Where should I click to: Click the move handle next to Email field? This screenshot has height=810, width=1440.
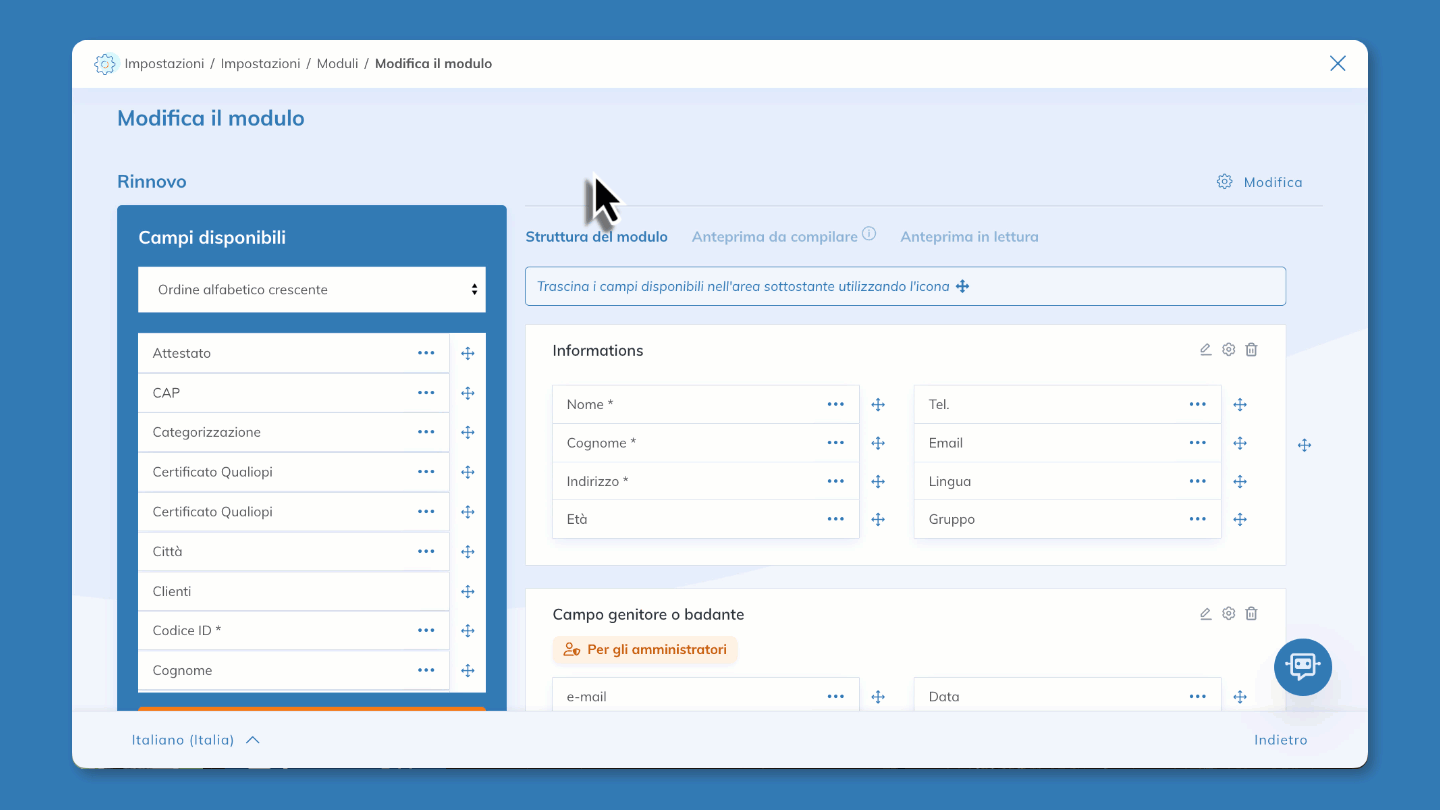click(x=1240, y=443)
